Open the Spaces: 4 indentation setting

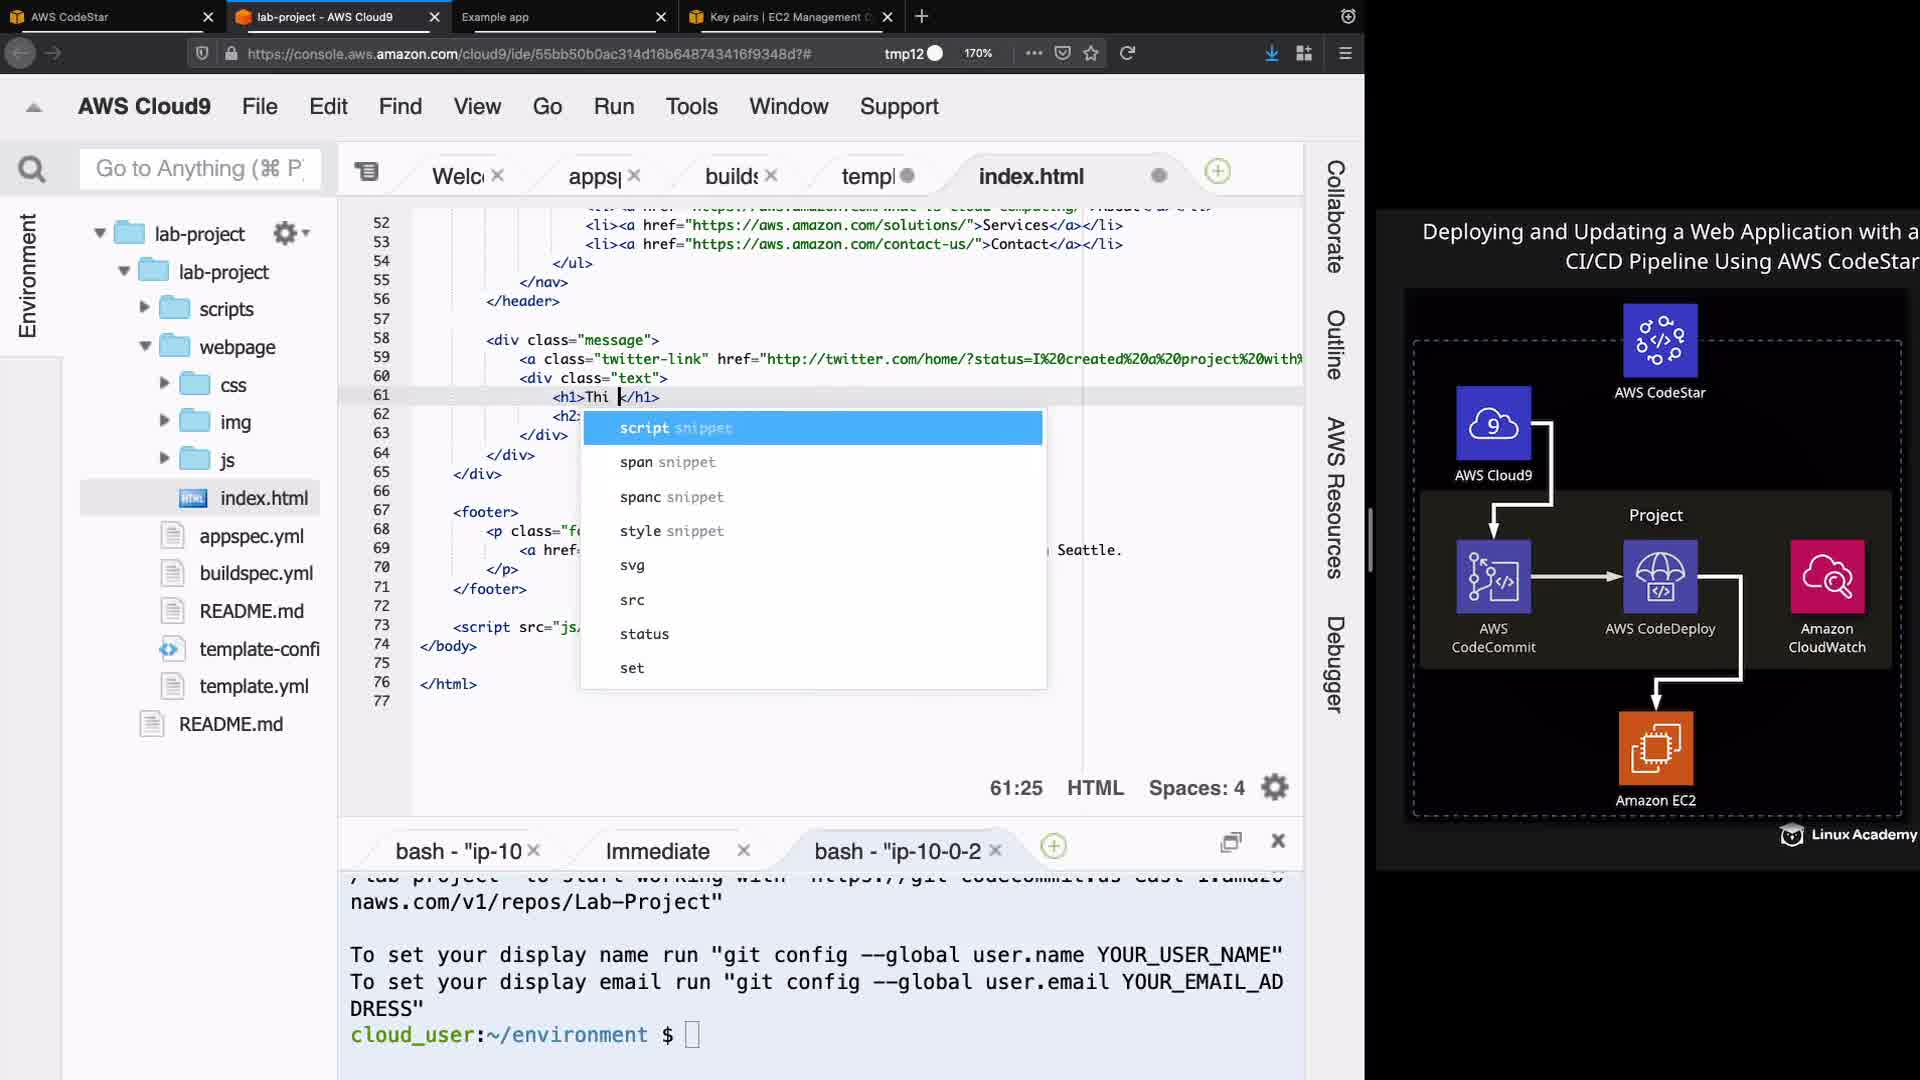click(1196, 788)
